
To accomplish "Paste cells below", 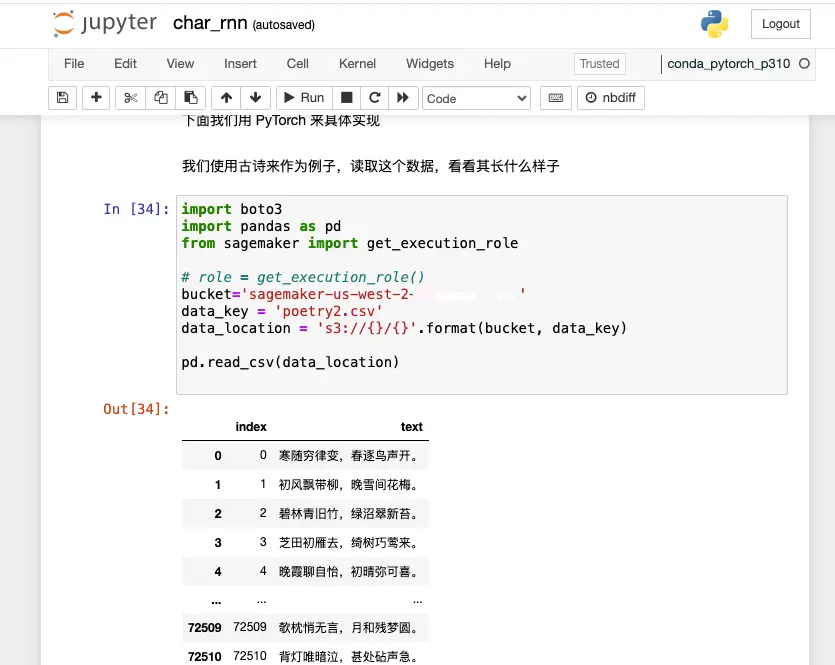I will tap(191, 98).
